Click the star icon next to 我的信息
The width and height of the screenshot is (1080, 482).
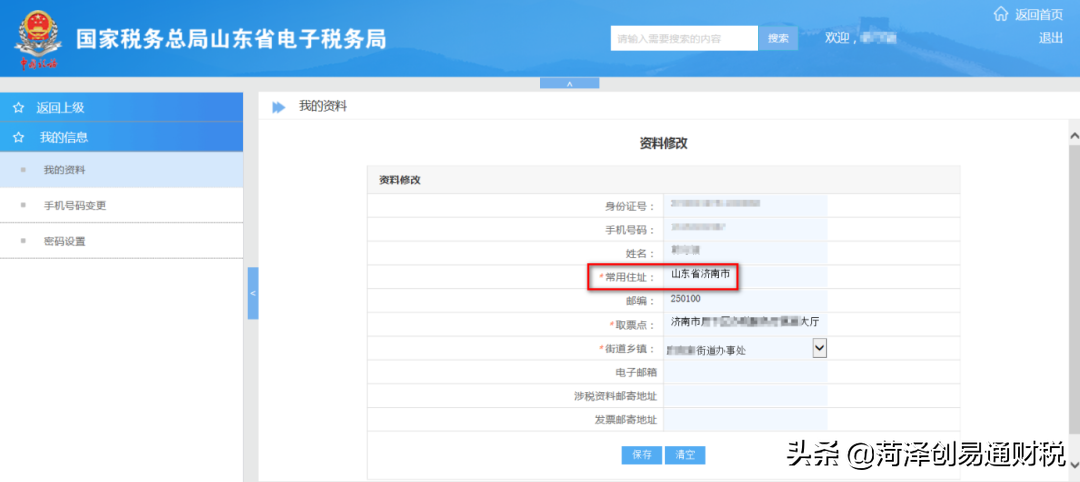pyautogui.click(x=18, y=137)
